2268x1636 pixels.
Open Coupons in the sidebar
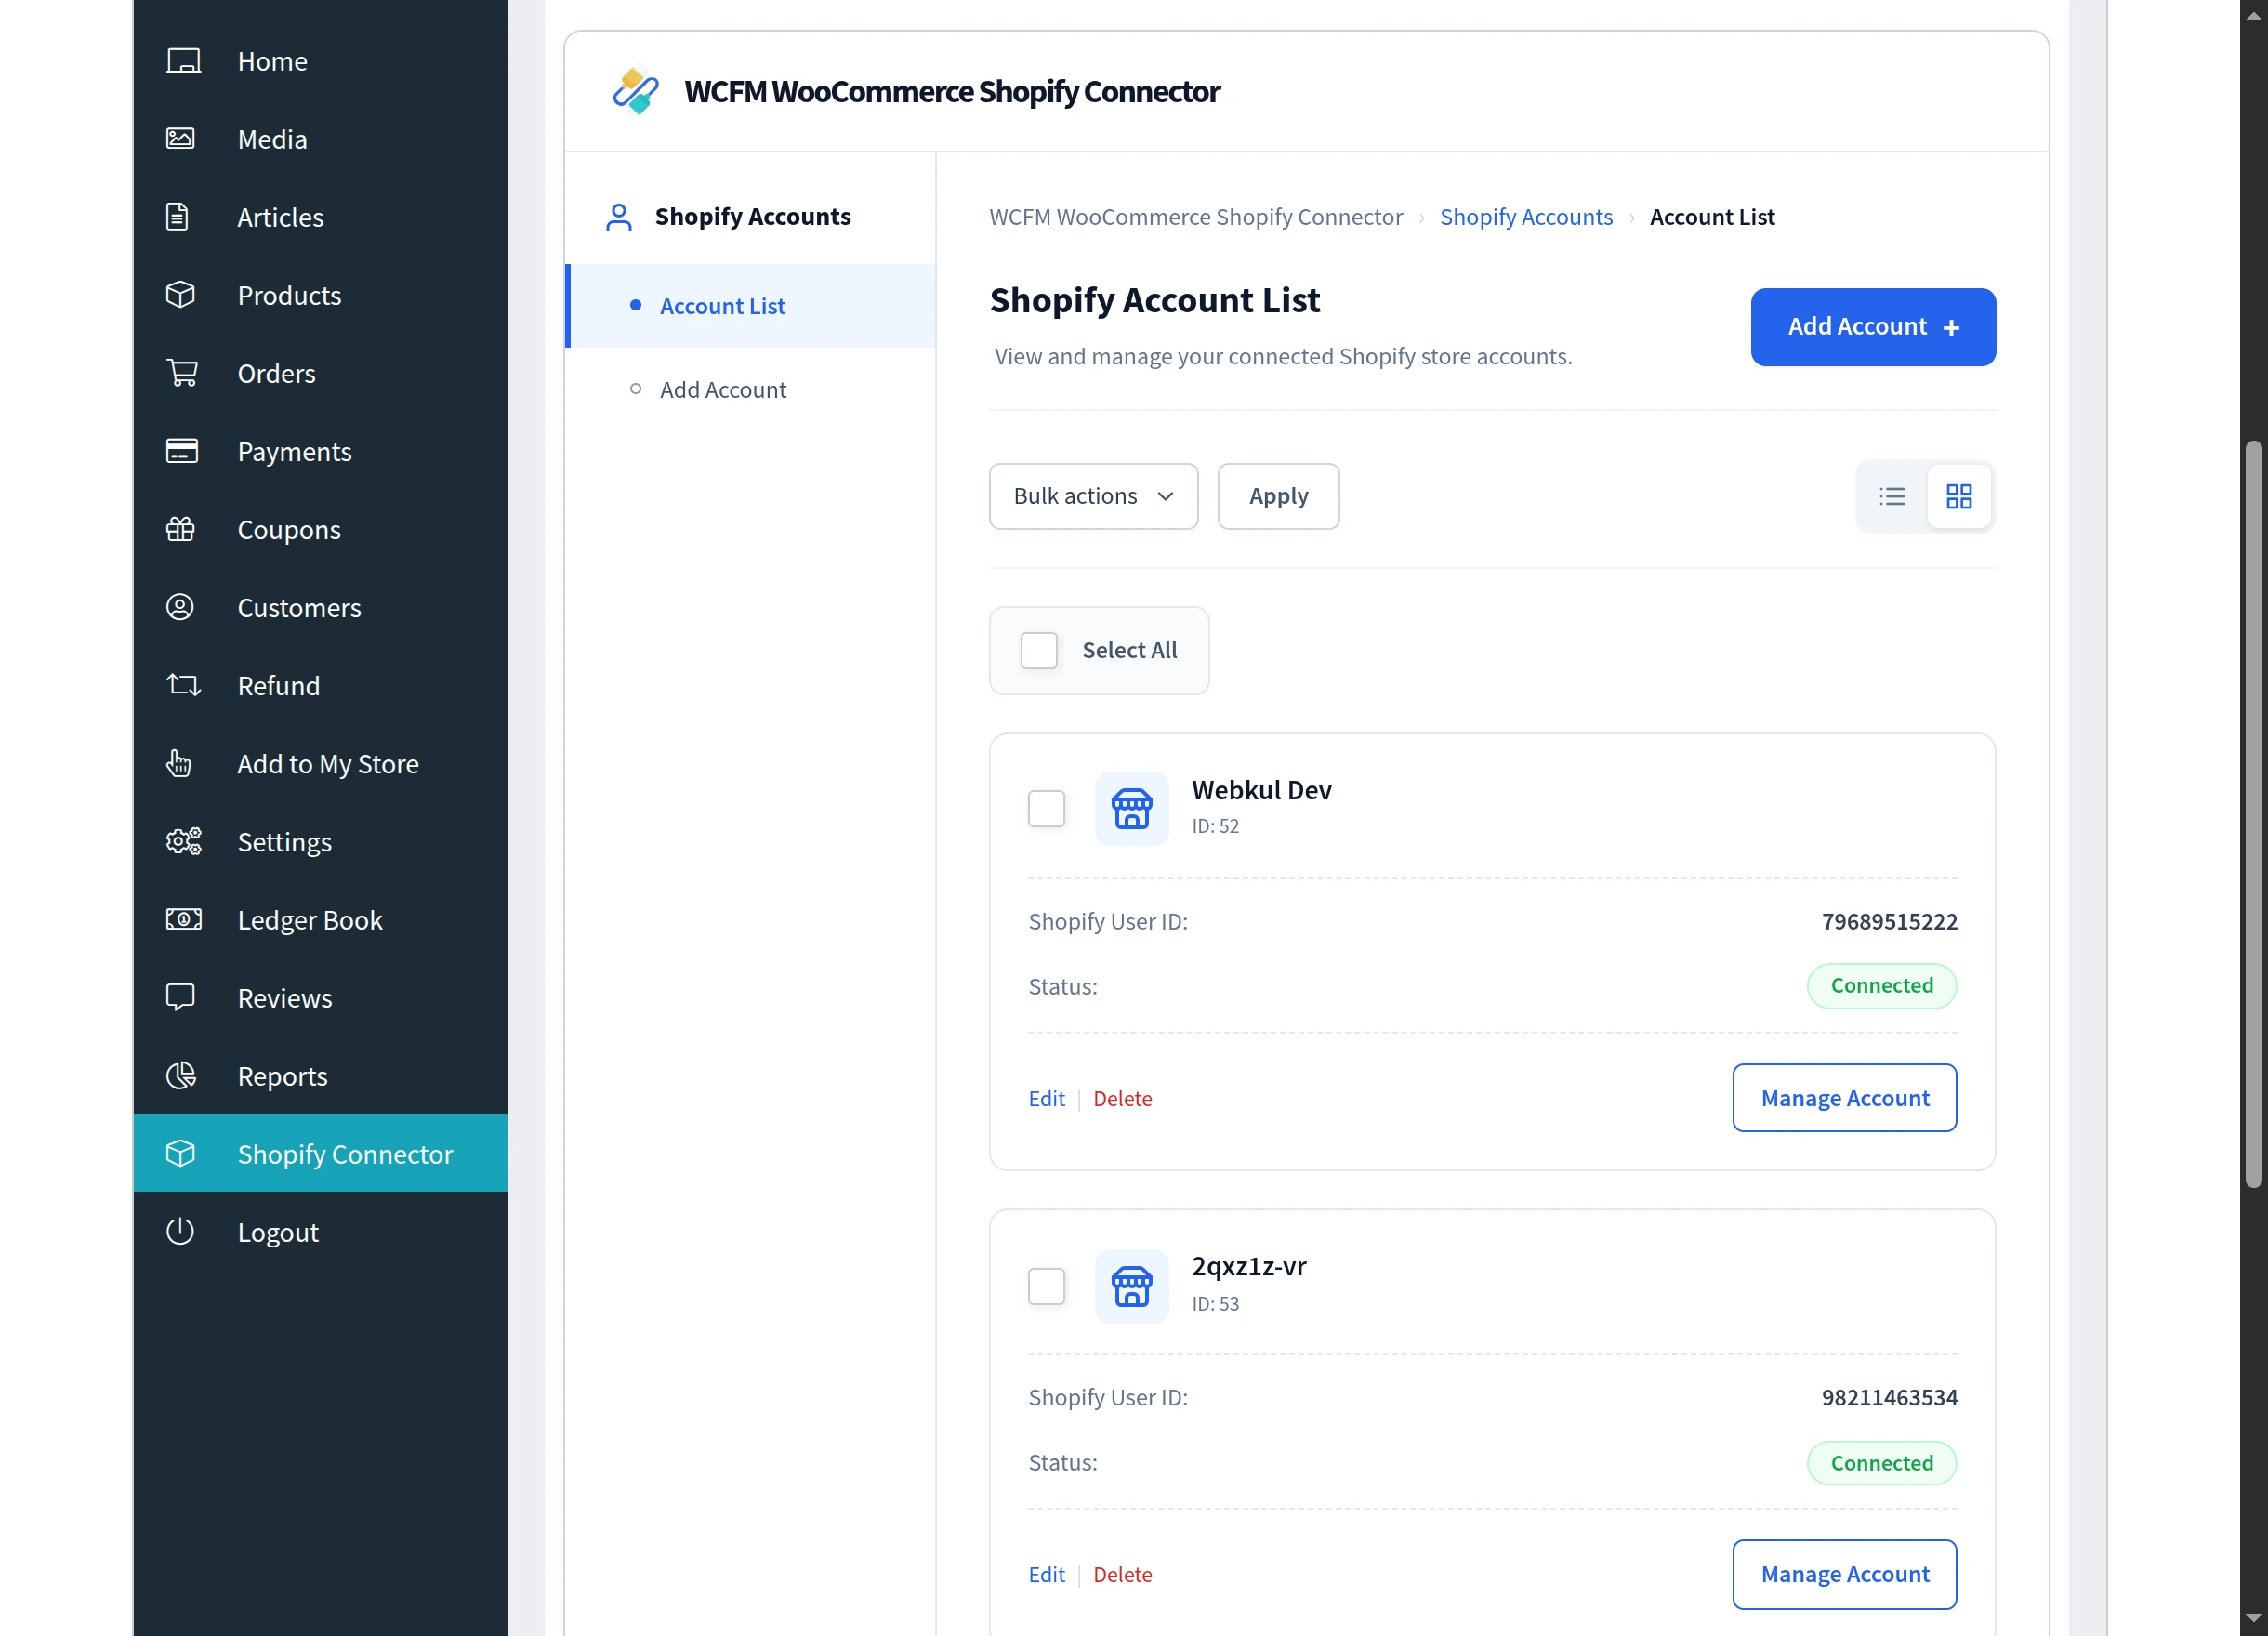point(320,529)
